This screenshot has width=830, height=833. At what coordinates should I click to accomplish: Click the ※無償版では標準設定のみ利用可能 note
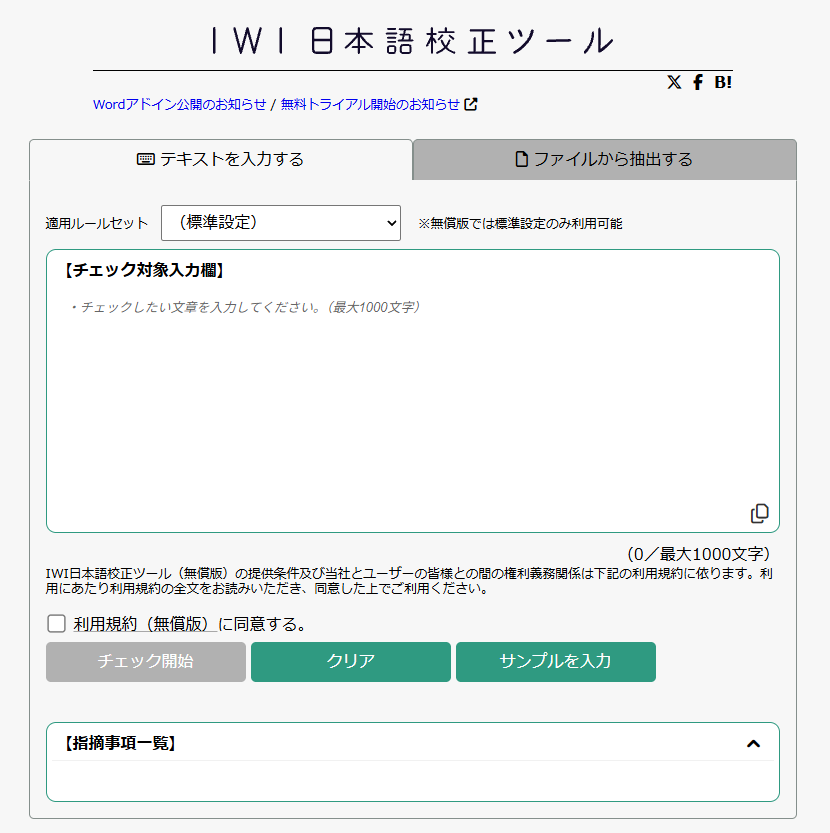click(520, 223)
